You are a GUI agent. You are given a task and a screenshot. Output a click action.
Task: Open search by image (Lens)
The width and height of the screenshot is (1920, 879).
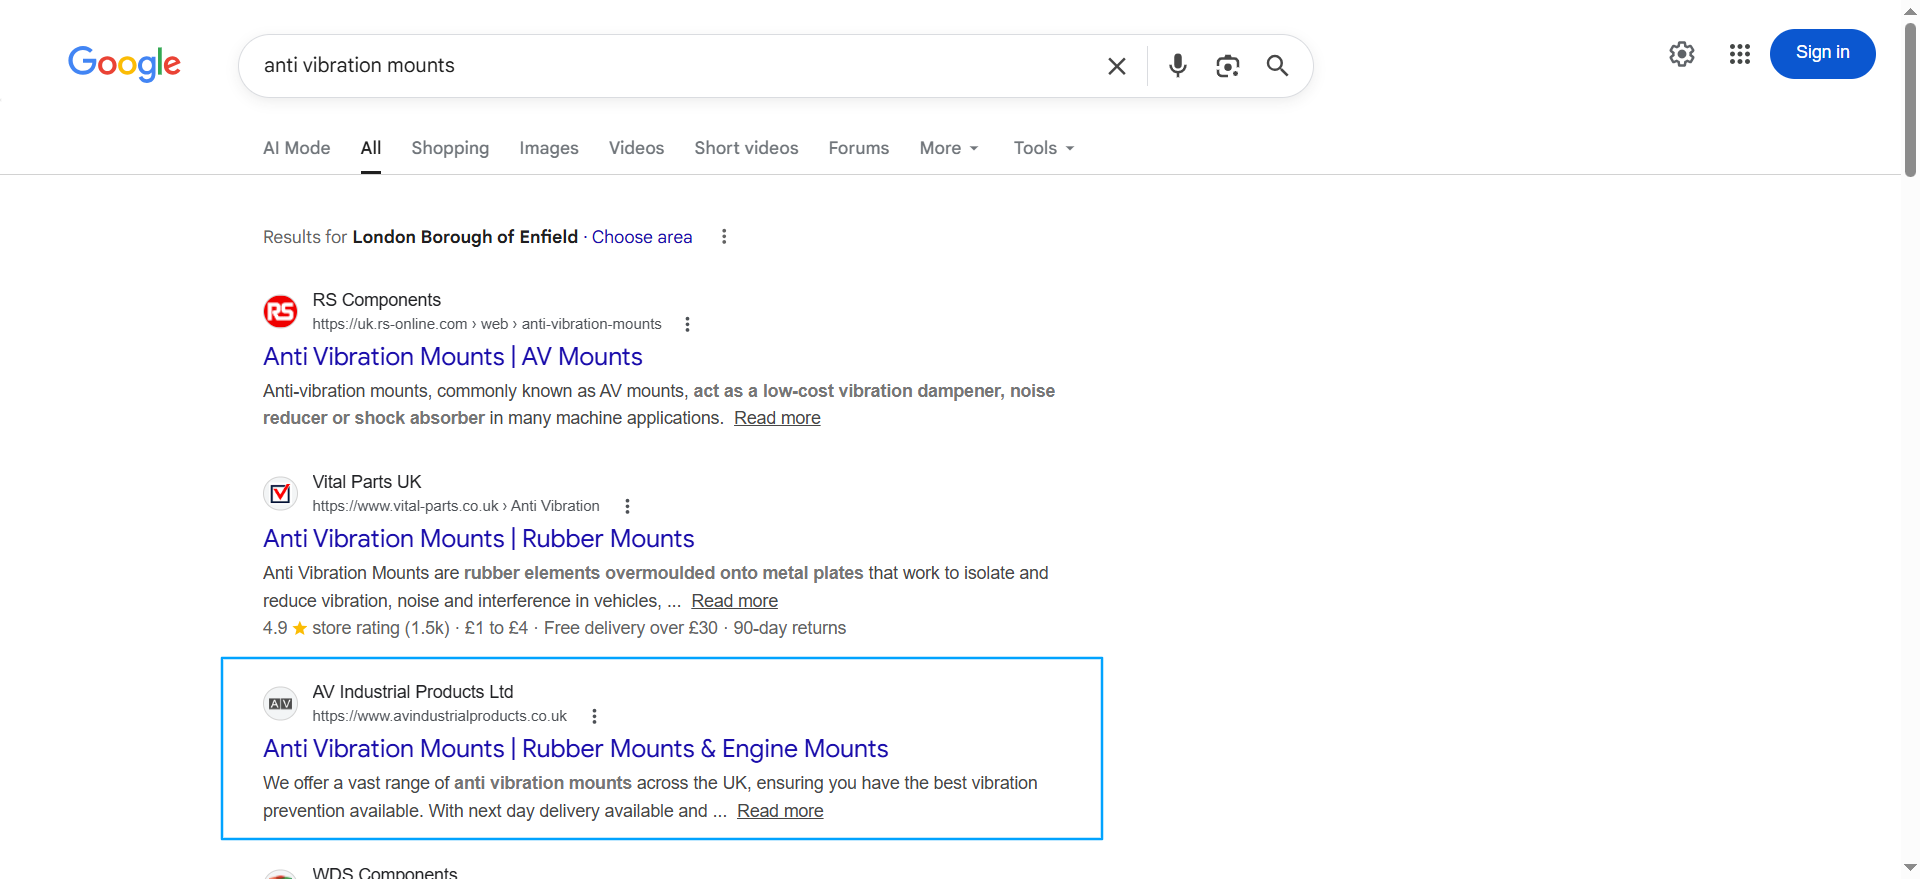(x=1228, y=66)
